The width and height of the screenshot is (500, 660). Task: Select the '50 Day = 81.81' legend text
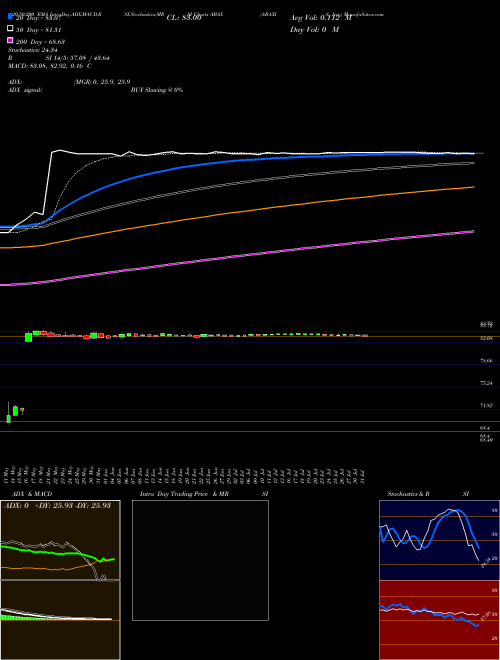pos(38,30)
